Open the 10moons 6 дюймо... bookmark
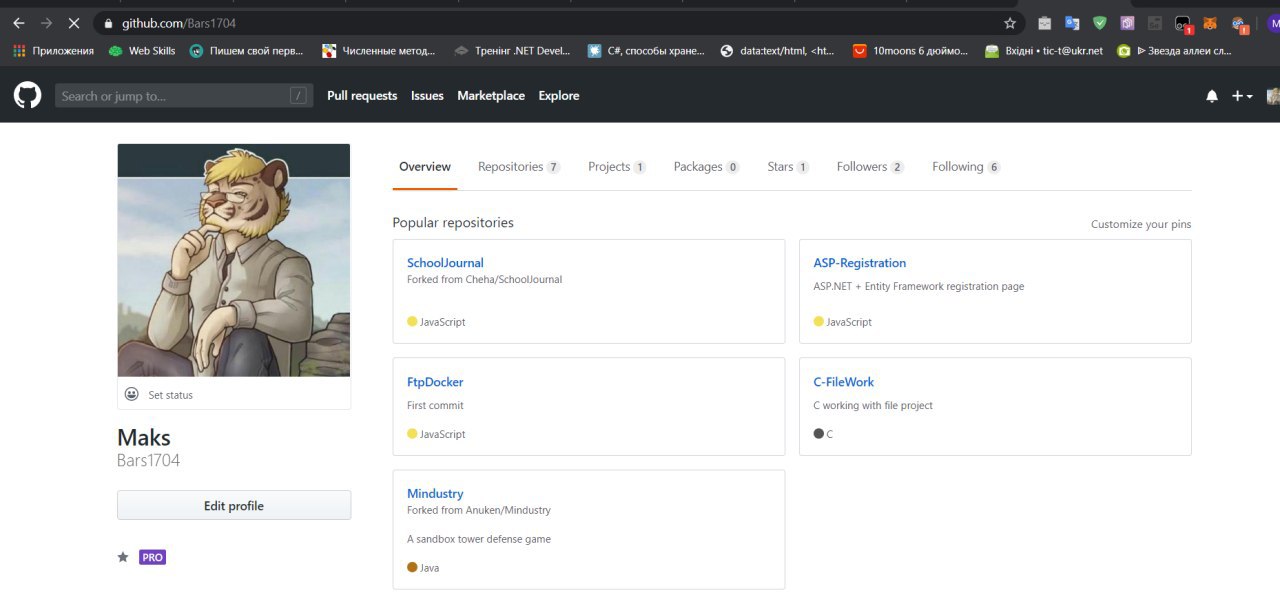Image resolution: width=1280 pixels, height=606 pixels. point(911,50)
